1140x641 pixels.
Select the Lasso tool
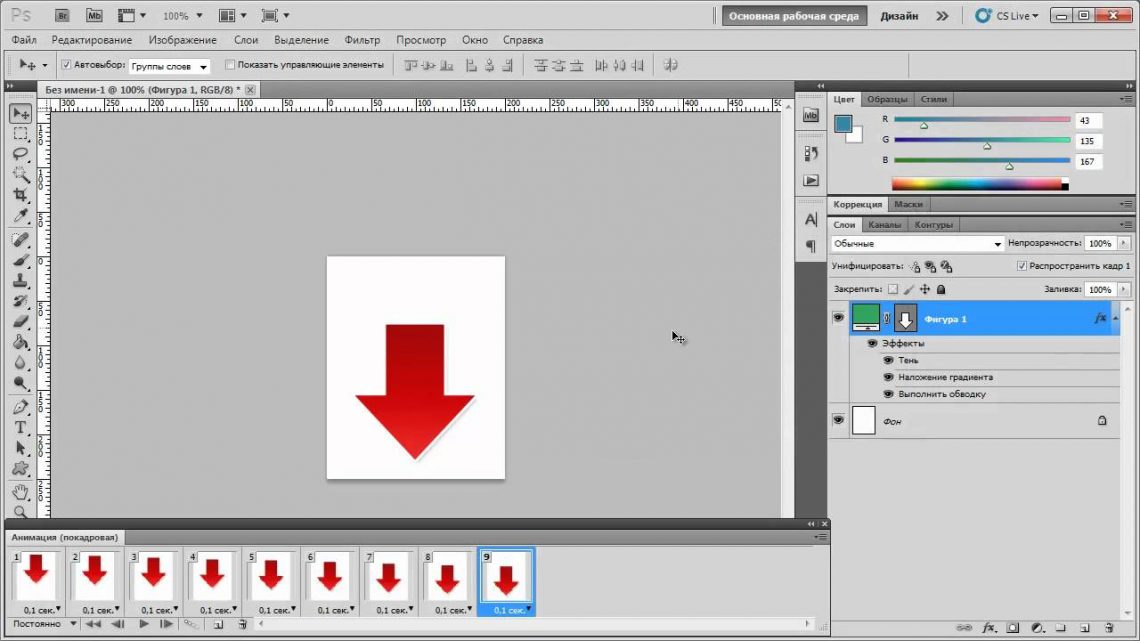[x=20, y=154]
